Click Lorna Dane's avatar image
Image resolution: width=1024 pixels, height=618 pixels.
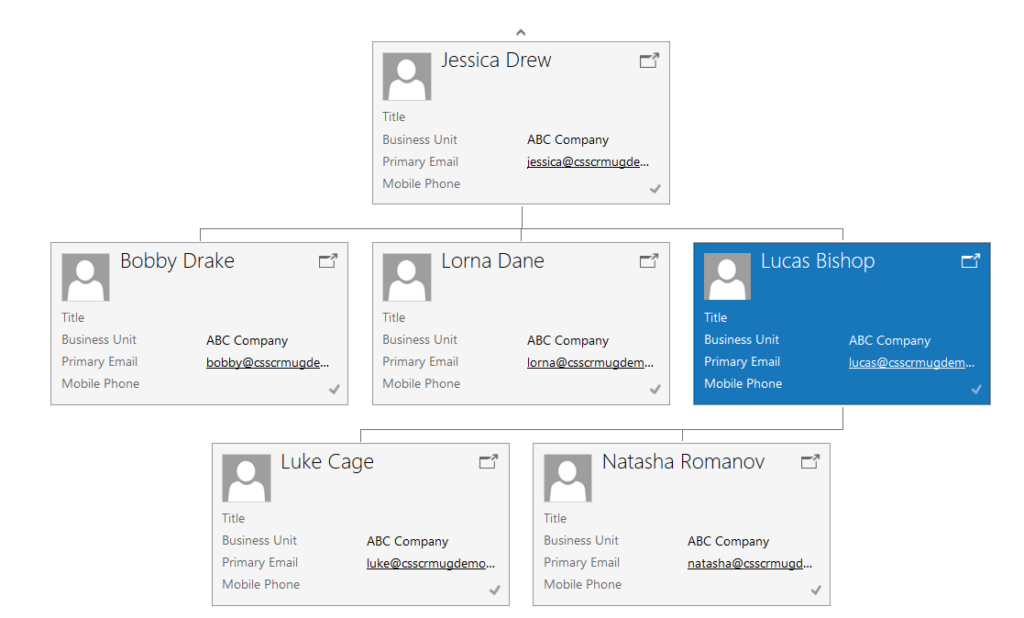point(407,275)
